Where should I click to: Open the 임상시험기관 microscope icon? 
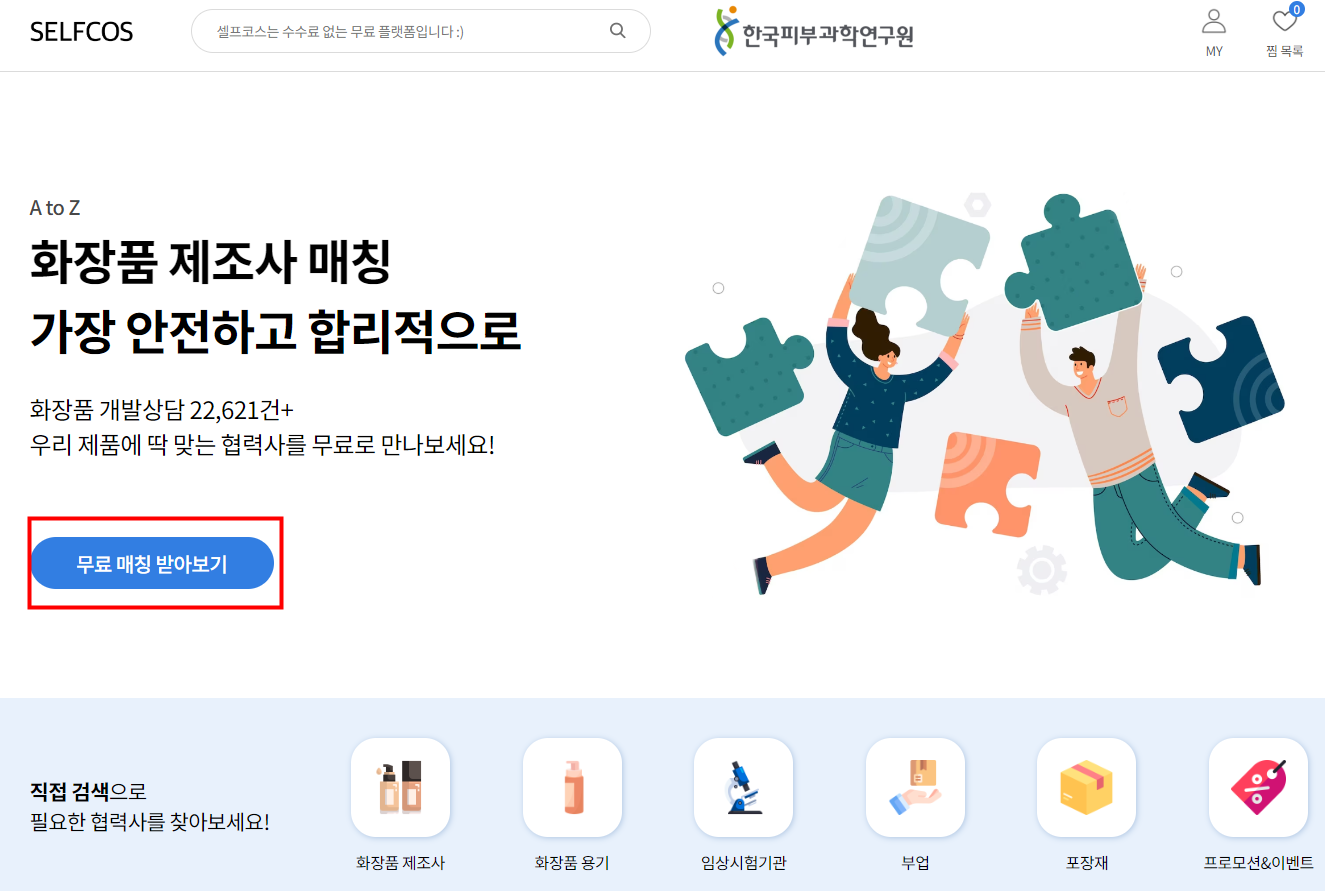click(743, 787)
